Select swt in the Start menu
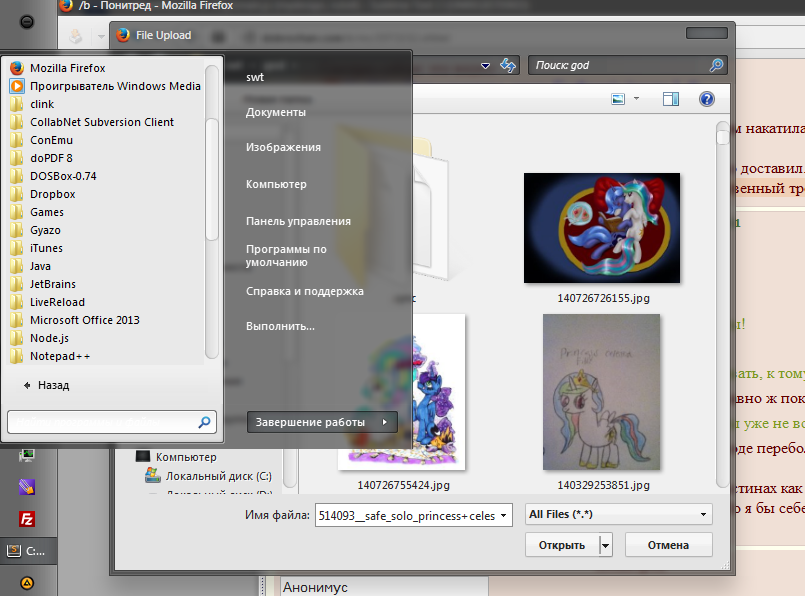 click(x=255, y=78)
